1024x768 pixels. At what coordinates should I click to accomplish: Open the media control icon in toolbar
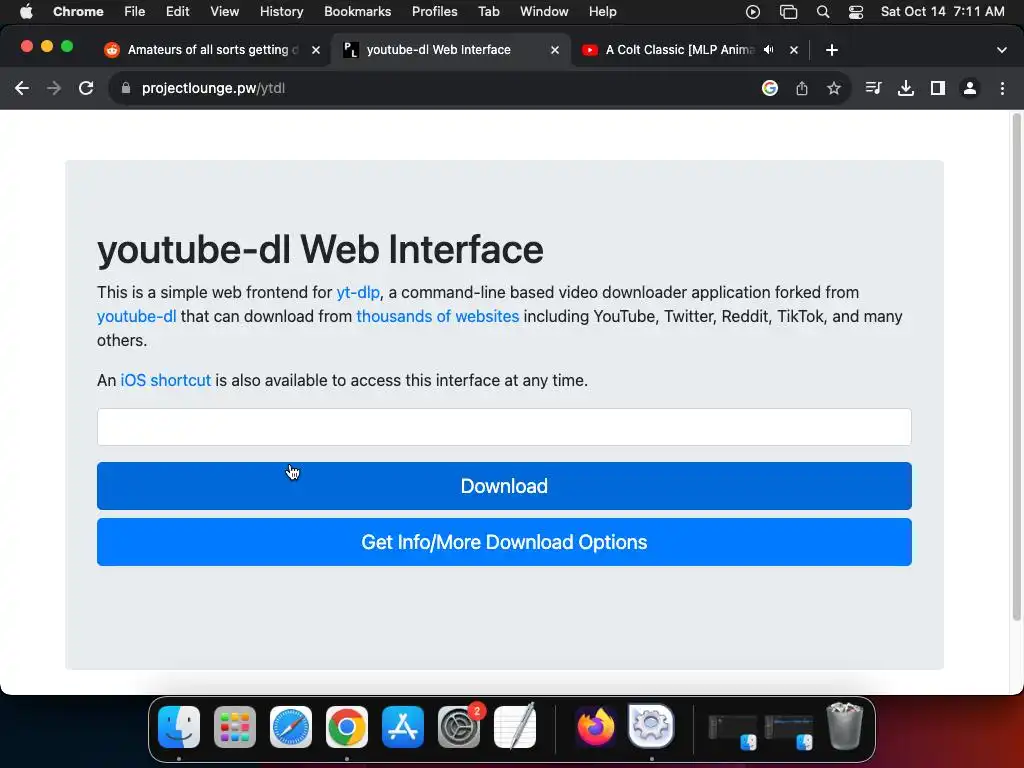873,88
